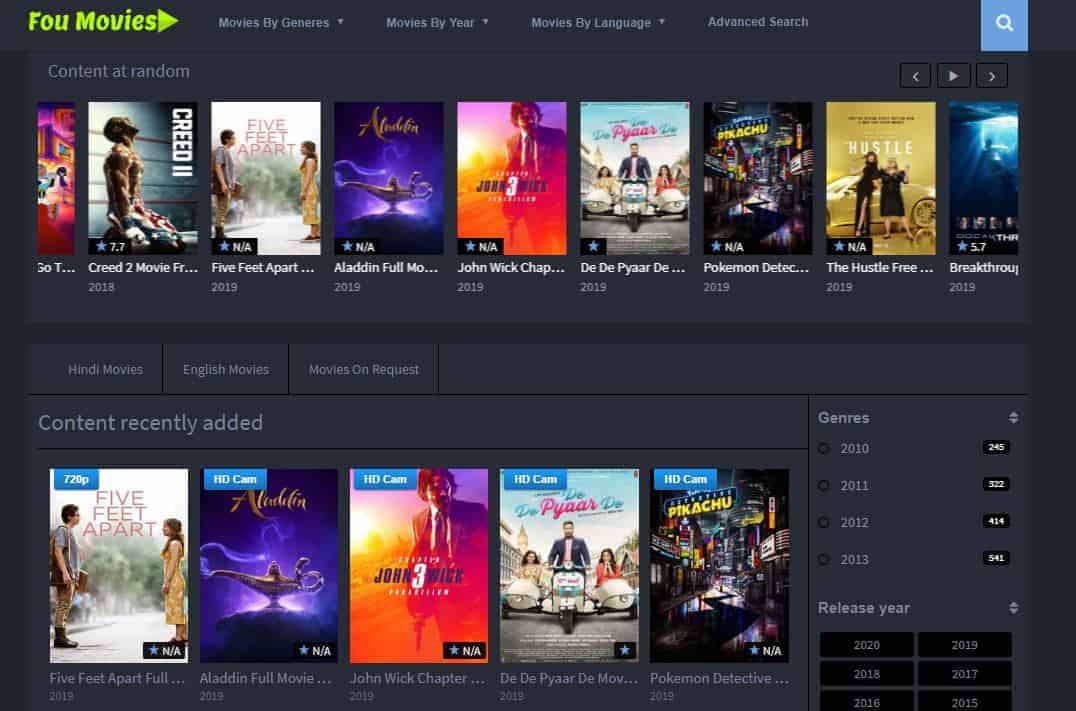Open Five Feet Apart poster in random carousel
This screenshot has height=711, width=1076.
(266, 178)
